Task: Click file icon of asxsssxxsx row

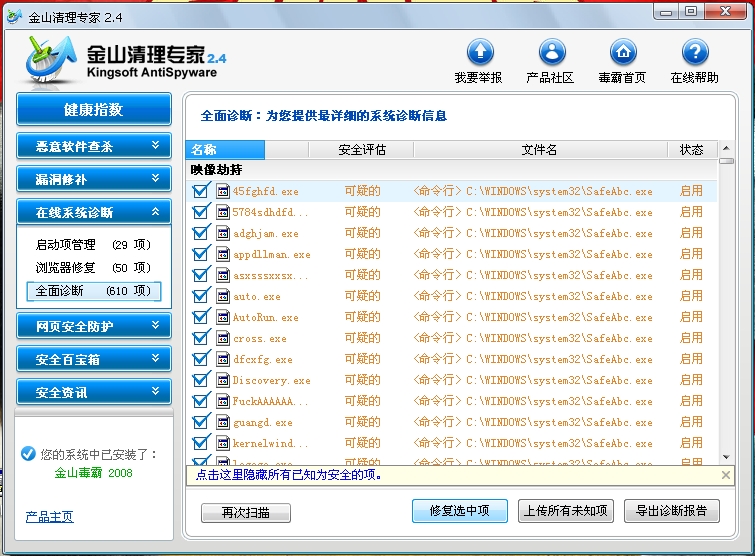Action: pos(222,275)
